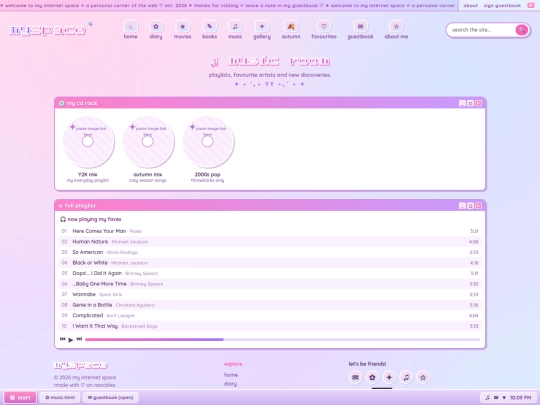Visit the autumn leaf icon

(291, 27)
